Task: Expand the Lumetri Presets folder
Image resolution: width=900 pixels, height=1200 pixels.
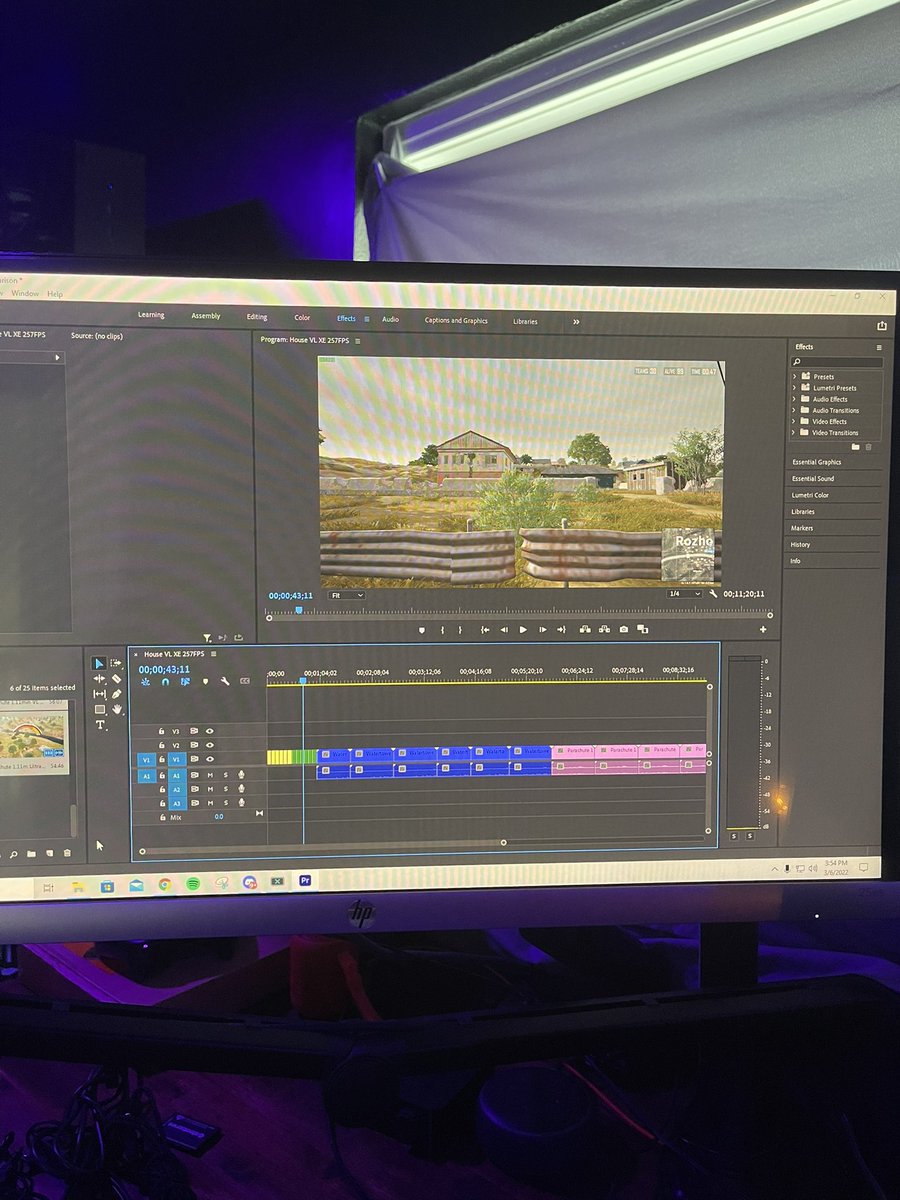Action: [795, 388]
